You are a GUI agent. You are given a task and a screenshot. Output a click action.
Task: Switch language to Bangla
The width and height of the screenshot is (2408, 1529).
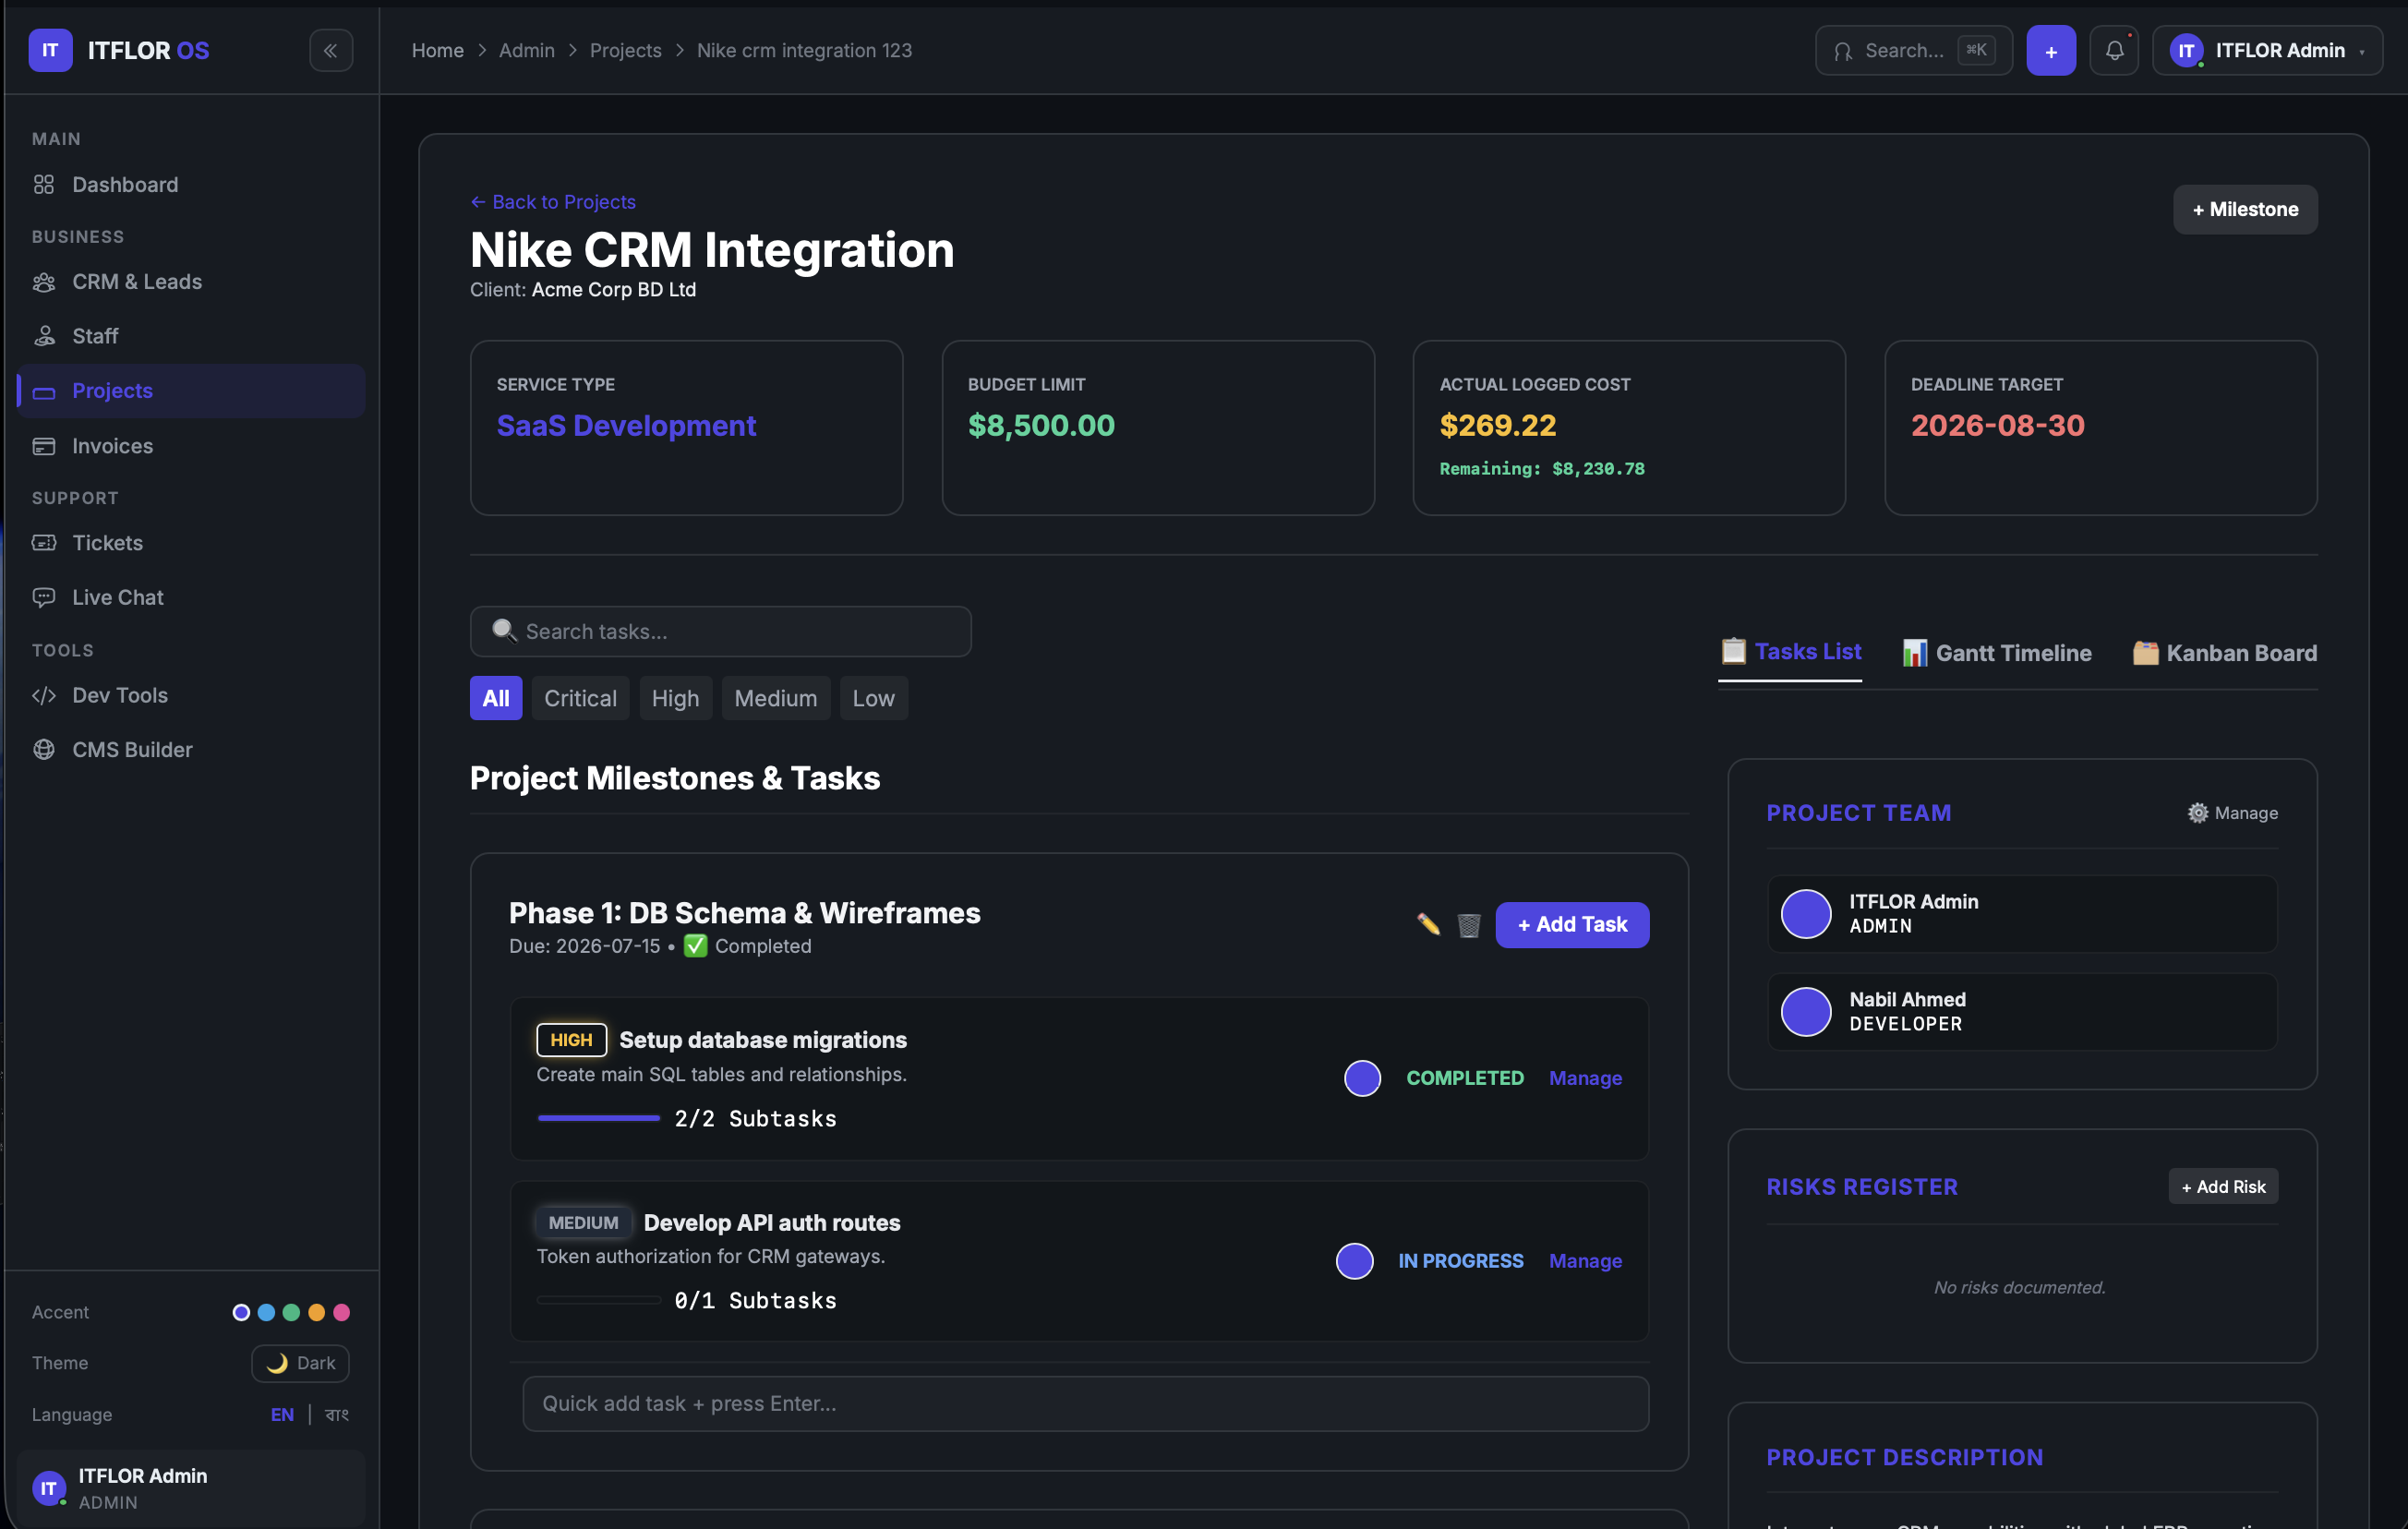pyautogui.click(x=337, y=1414)
